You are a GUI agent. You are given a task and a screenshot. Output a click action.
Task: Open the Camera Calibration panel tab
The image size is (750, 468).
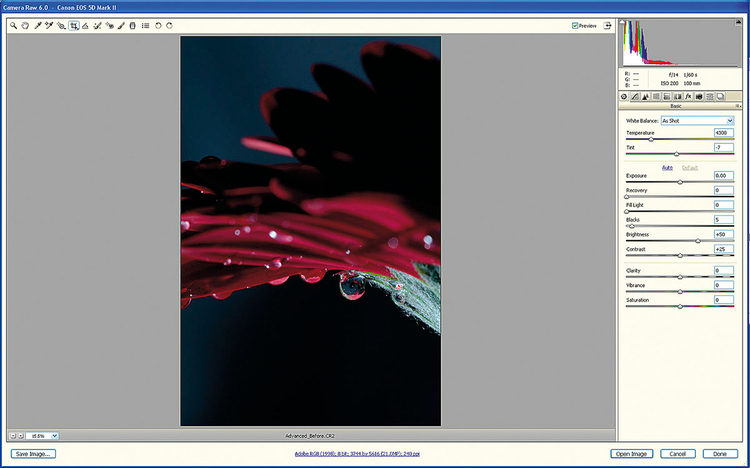point(699,96)
